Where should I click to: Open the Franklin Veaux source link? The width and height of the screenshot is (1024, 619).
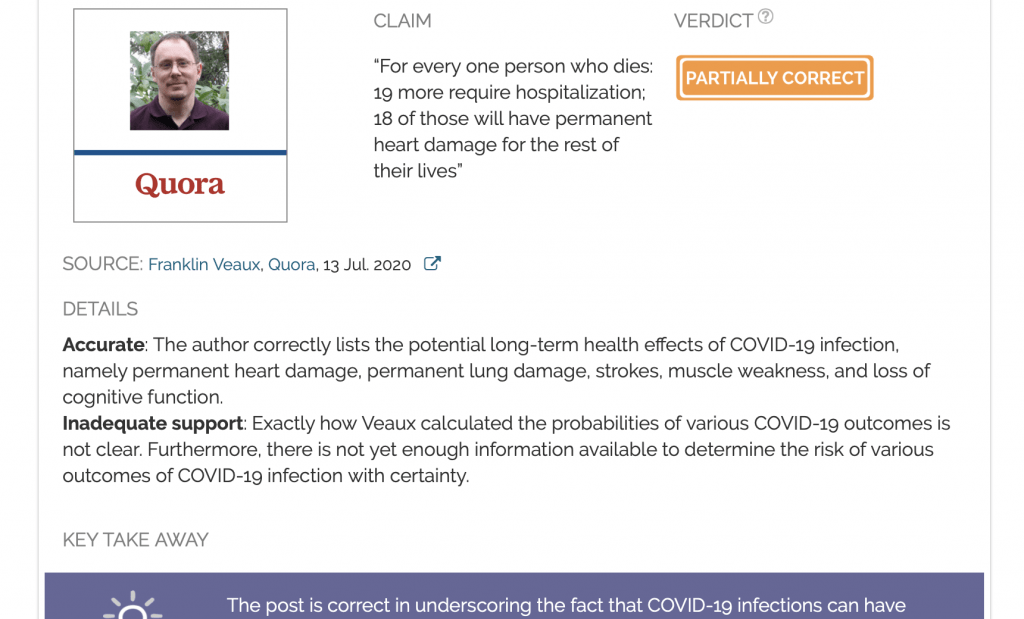point(204,265)
